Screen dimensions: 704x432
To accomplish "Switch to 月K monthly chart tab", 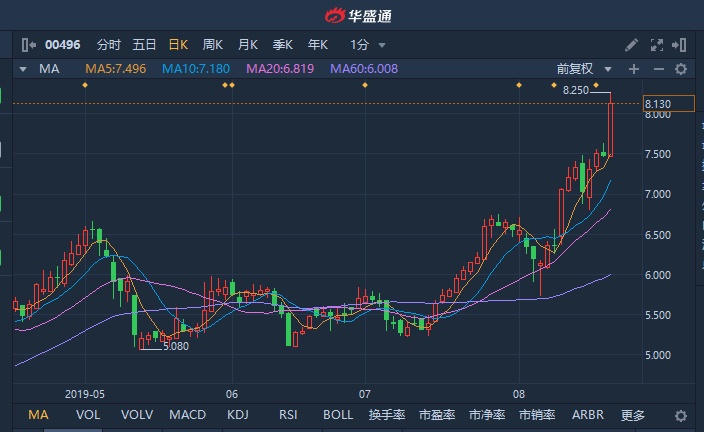I will click(247, 45).
